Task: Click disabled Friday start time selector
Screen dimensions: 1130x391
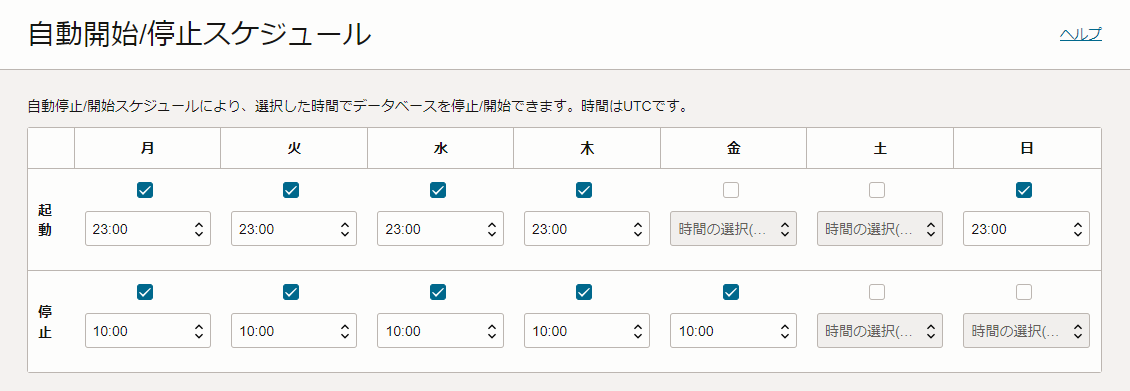Action: point(734,229)
